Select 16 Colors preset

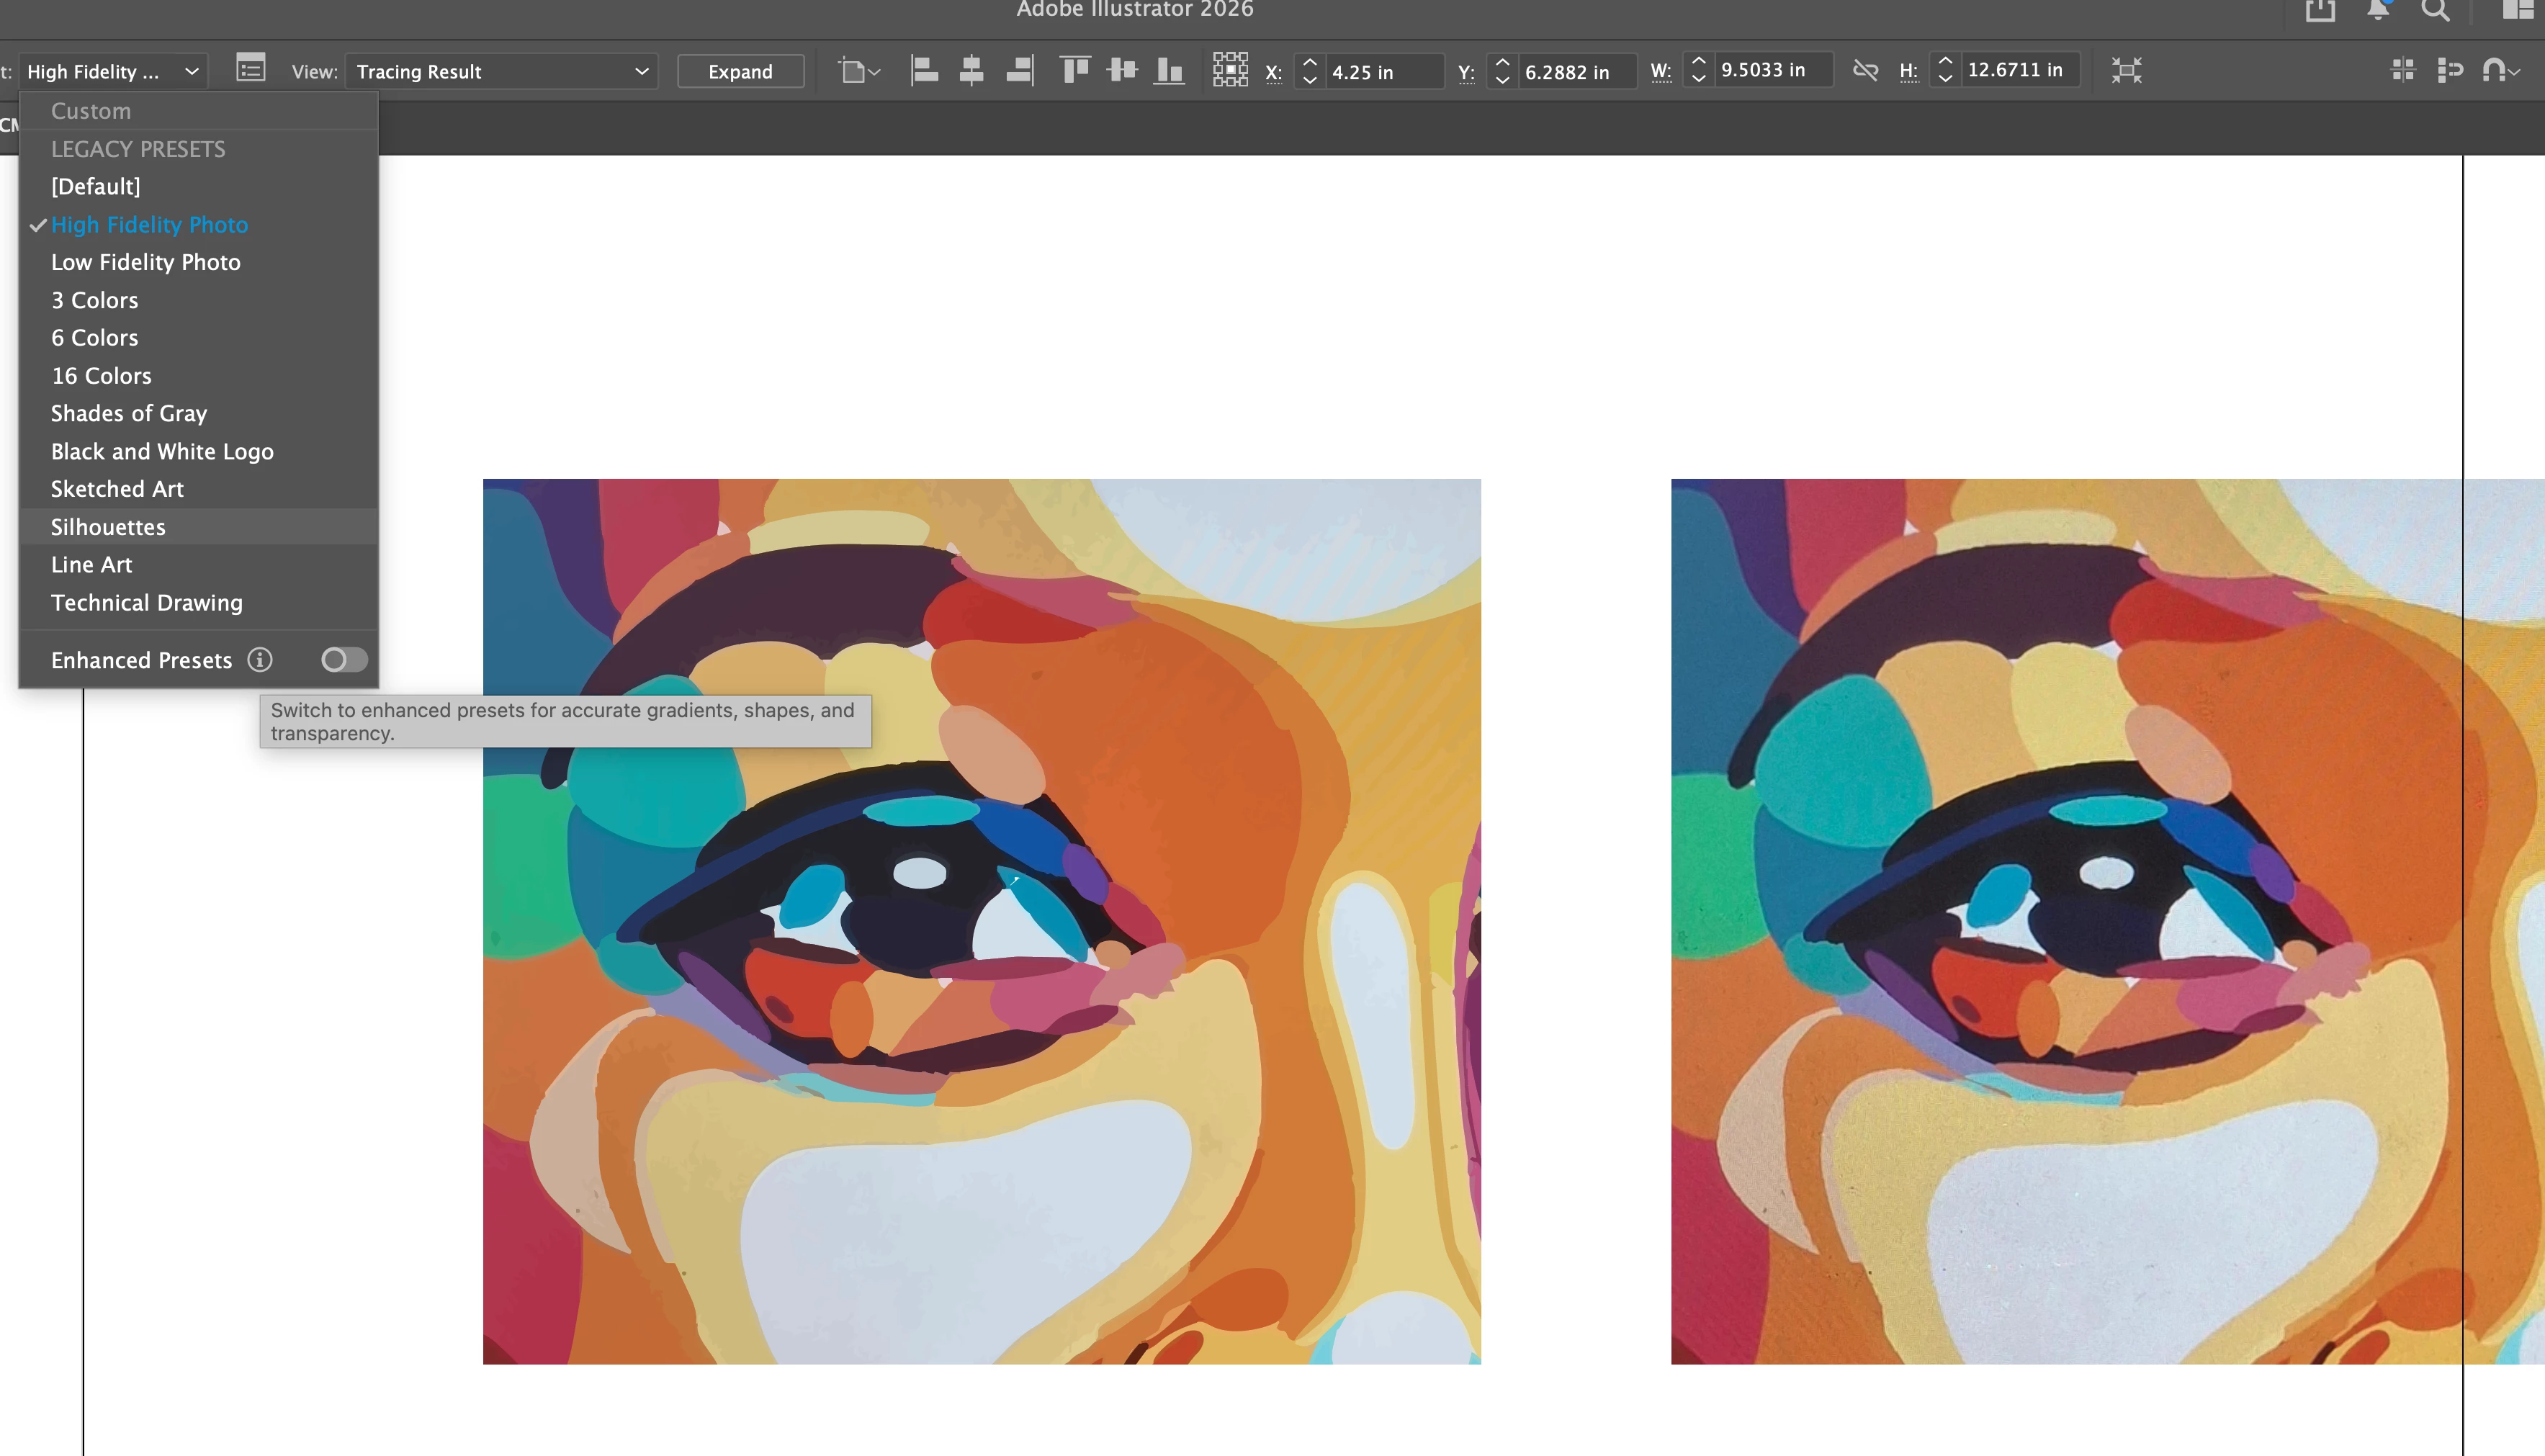click(101, 376)
